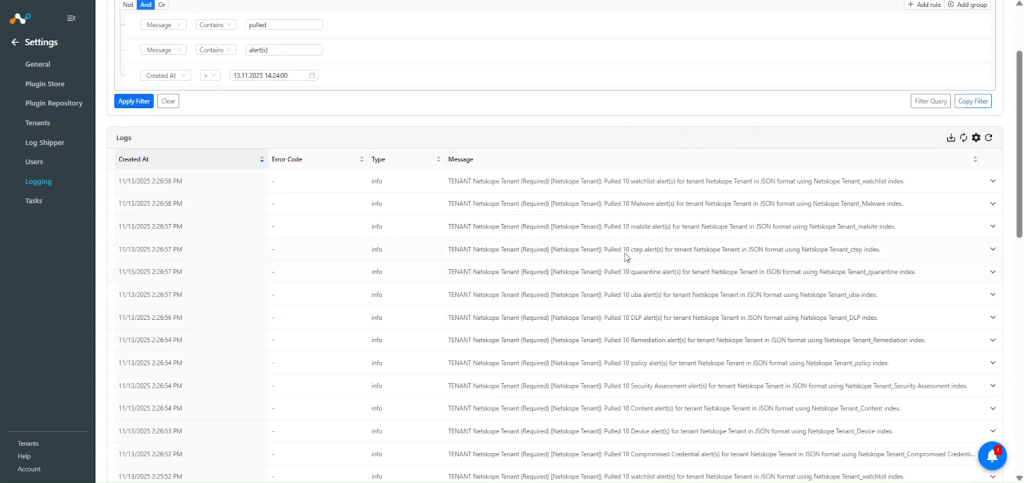Click the Settings heading in the sidebar

(x=41, y=42)
